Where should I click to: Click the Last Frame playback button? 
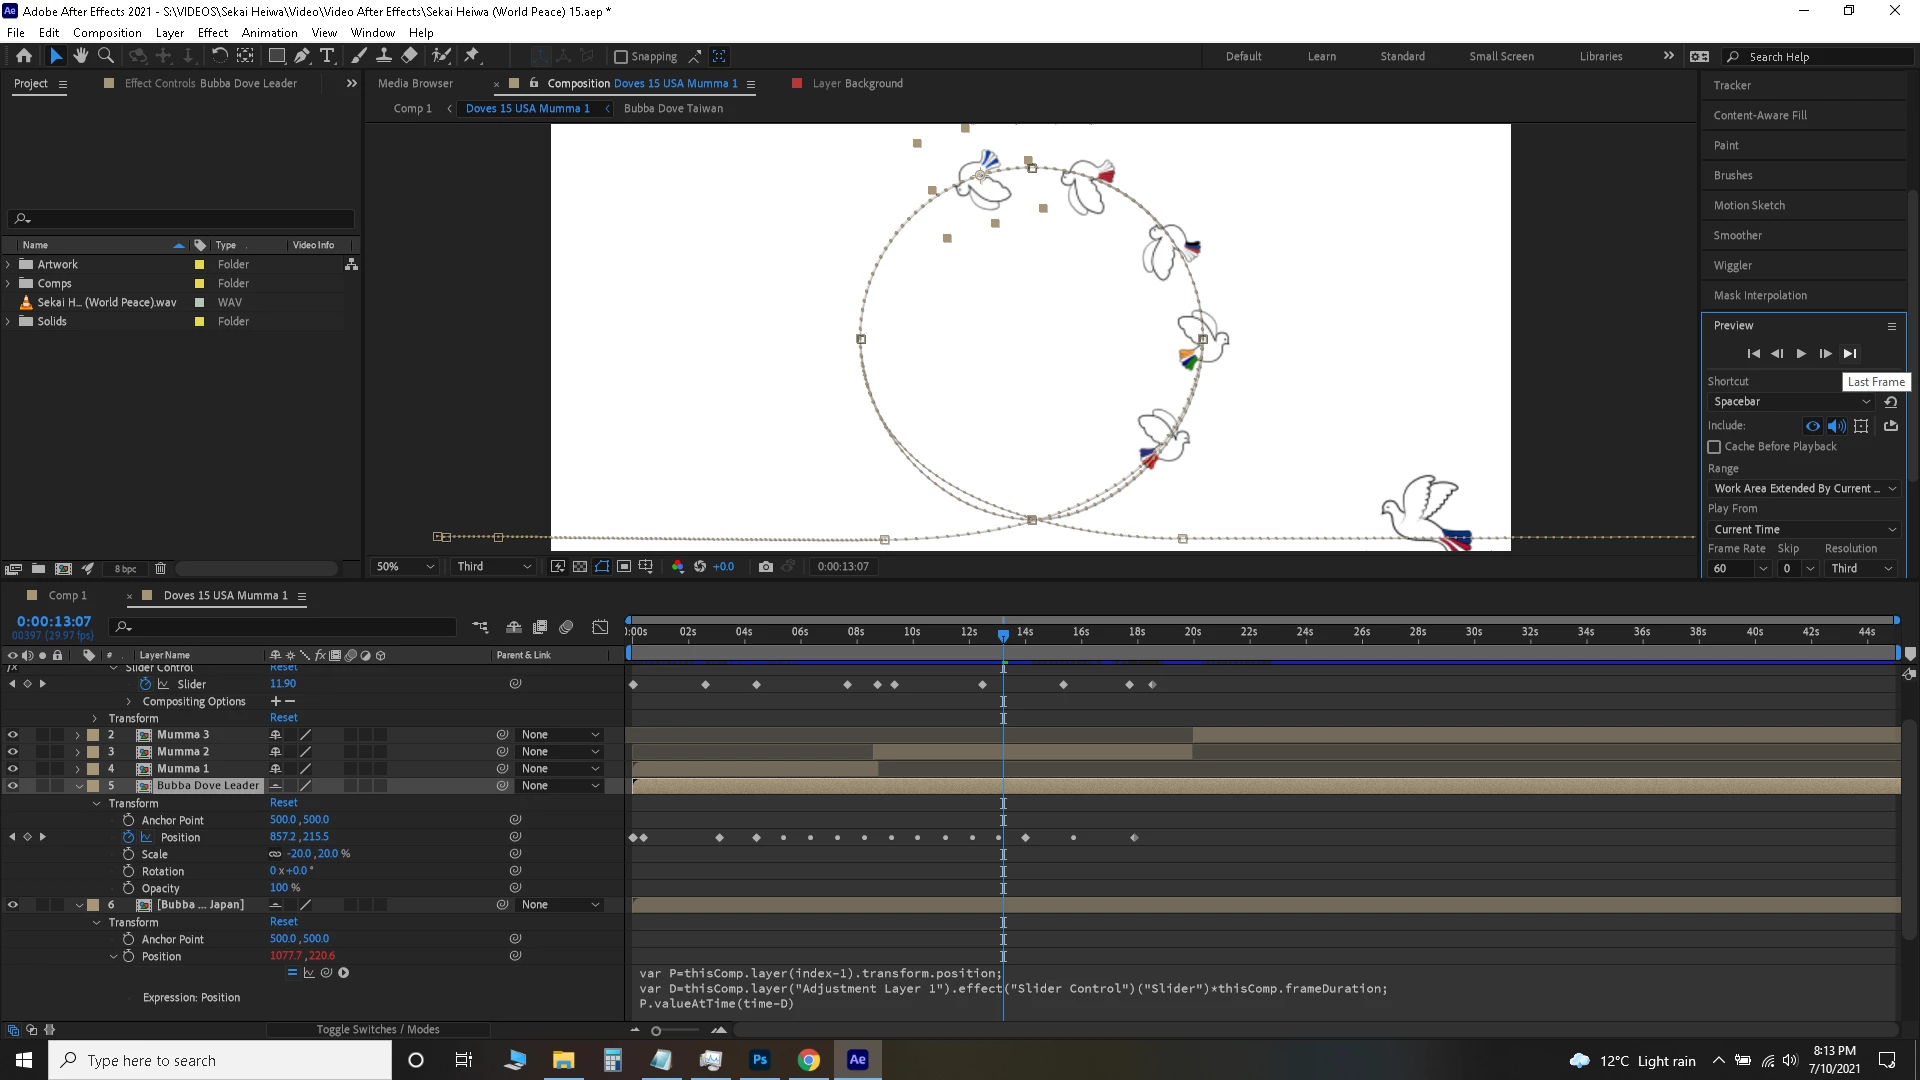[1850, 353]
